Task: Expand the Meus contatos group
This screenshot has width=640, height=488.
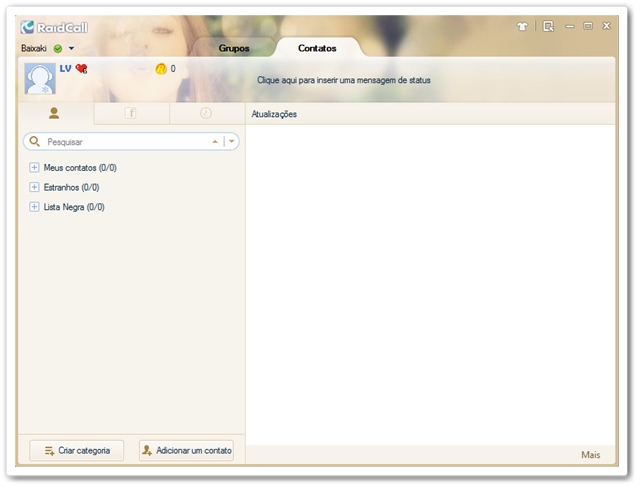Action: [35, 168]
